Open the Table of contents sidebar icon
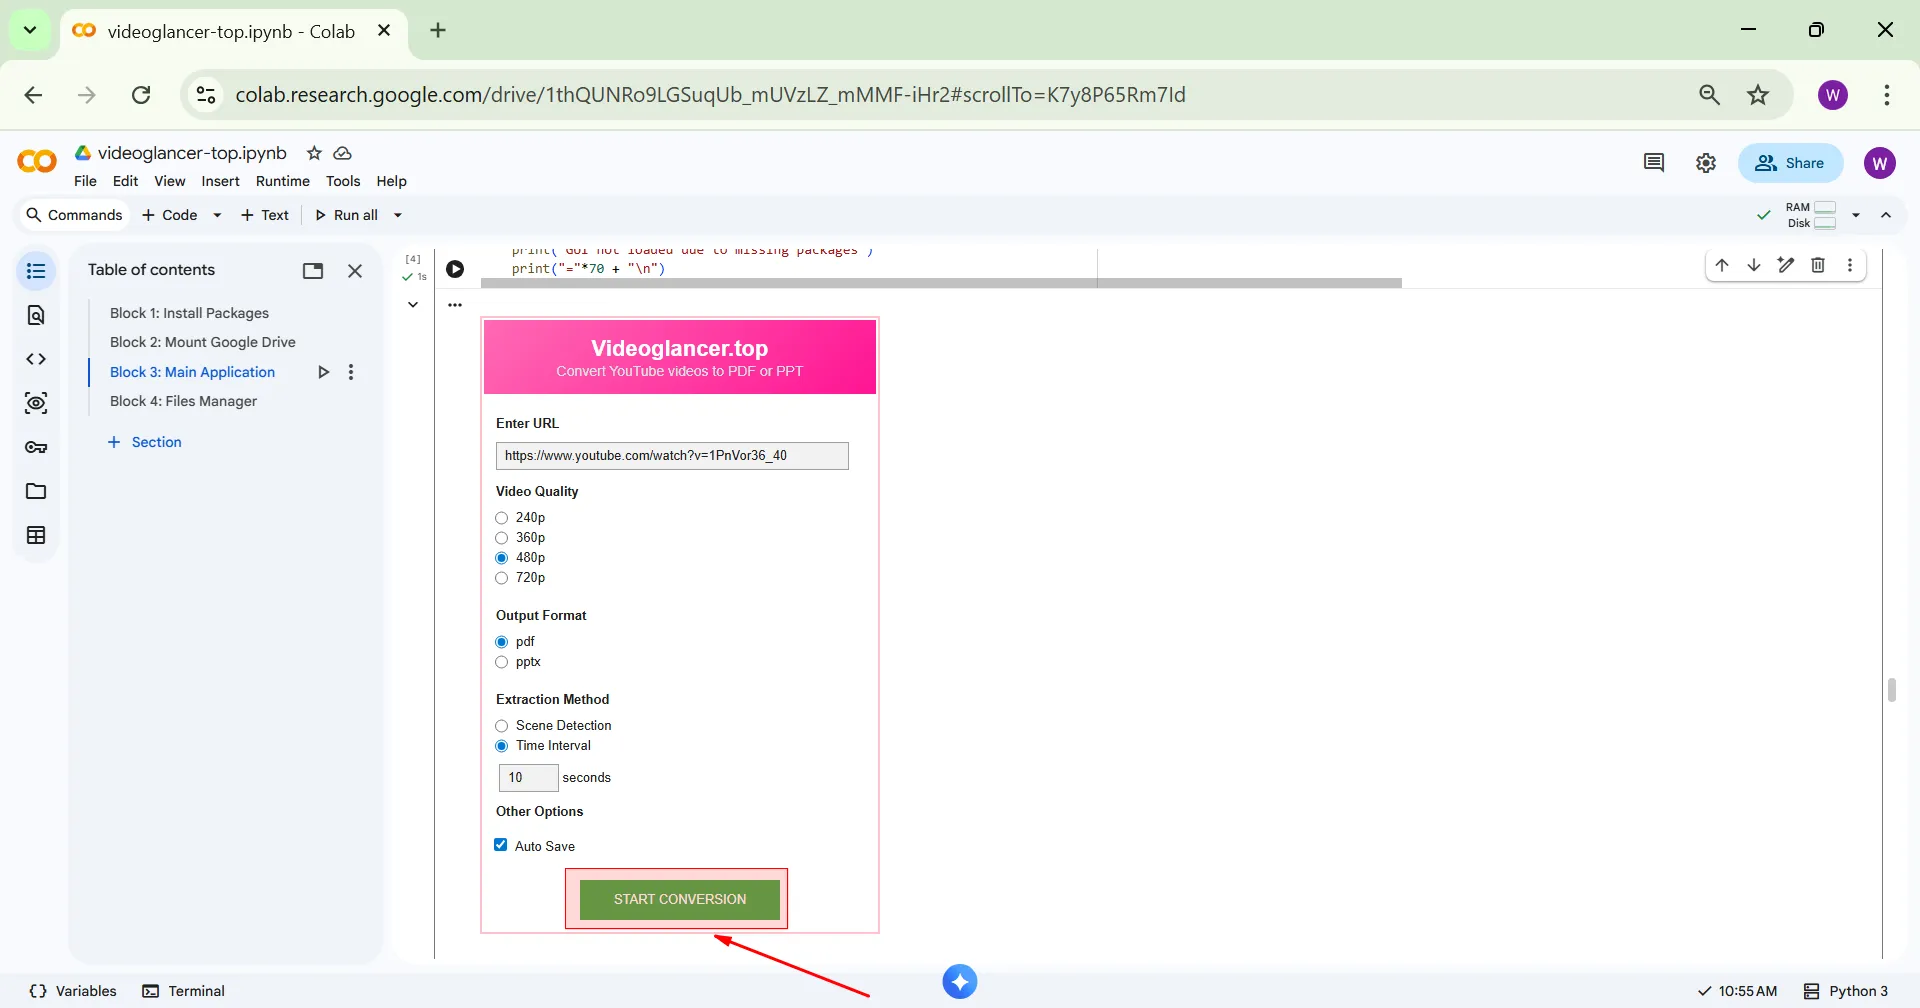The width and height of the screenshot is (1920, 1008). [x=36, y=271]
